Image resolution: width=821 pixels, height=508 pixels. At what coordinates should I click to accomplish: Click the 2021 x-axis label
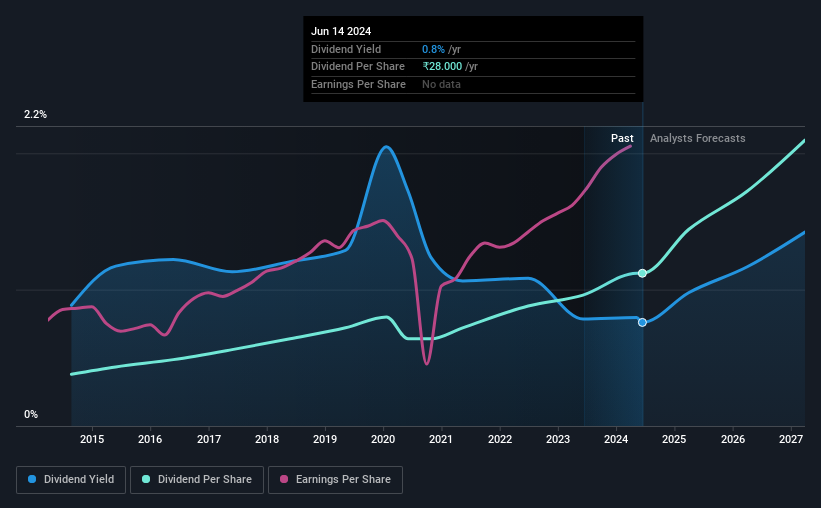[441, 439]
